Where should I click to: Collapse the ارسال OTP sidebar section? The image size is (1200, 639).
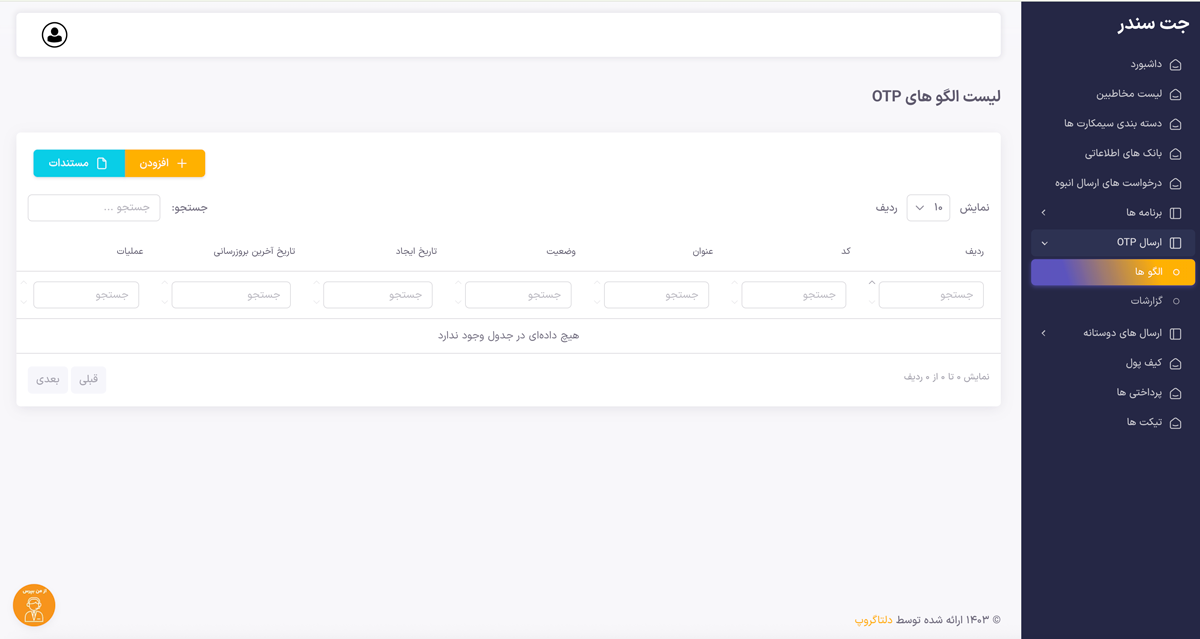tap(1110, 243)
